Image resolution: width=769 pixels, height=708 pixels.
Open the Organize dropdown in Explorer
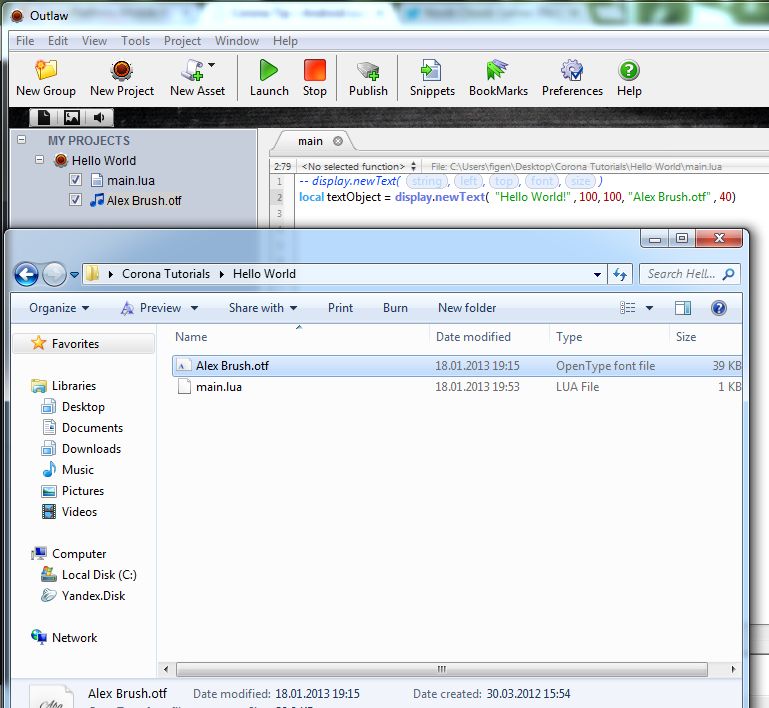pos(59,308)
